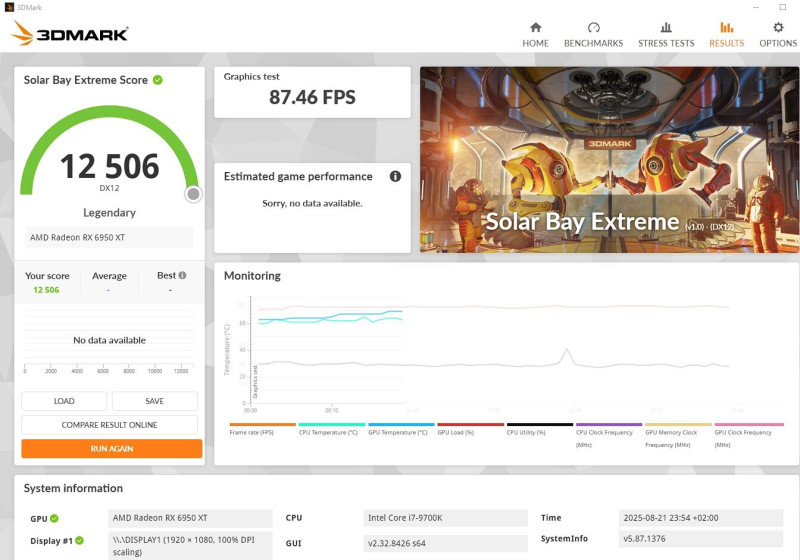Click the Intel Core i7-9700K CPU value

tap(445, 518)
